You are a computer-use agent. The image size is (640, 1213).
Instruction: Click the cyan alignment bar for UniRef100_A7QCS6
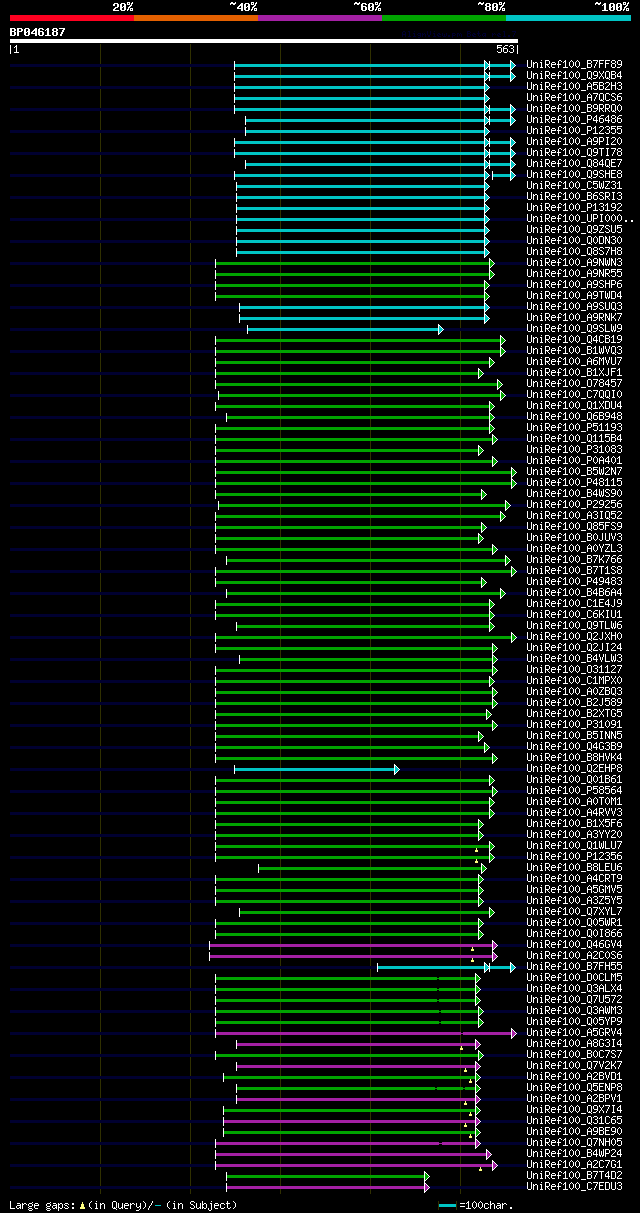pos(361,97)
